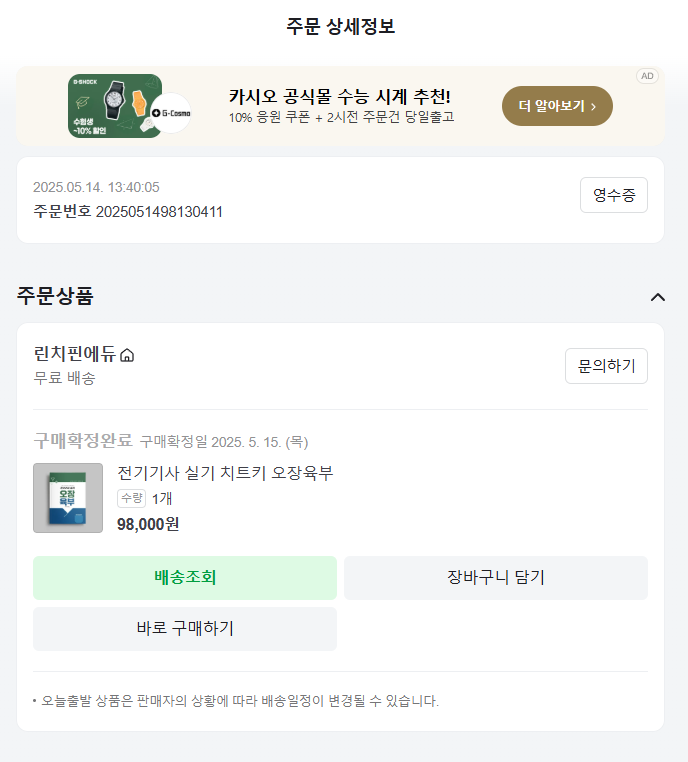Viewport: 688px width, 762px height.
Task: Track shipment with 배송조회 button
Action: pos(185,578)
